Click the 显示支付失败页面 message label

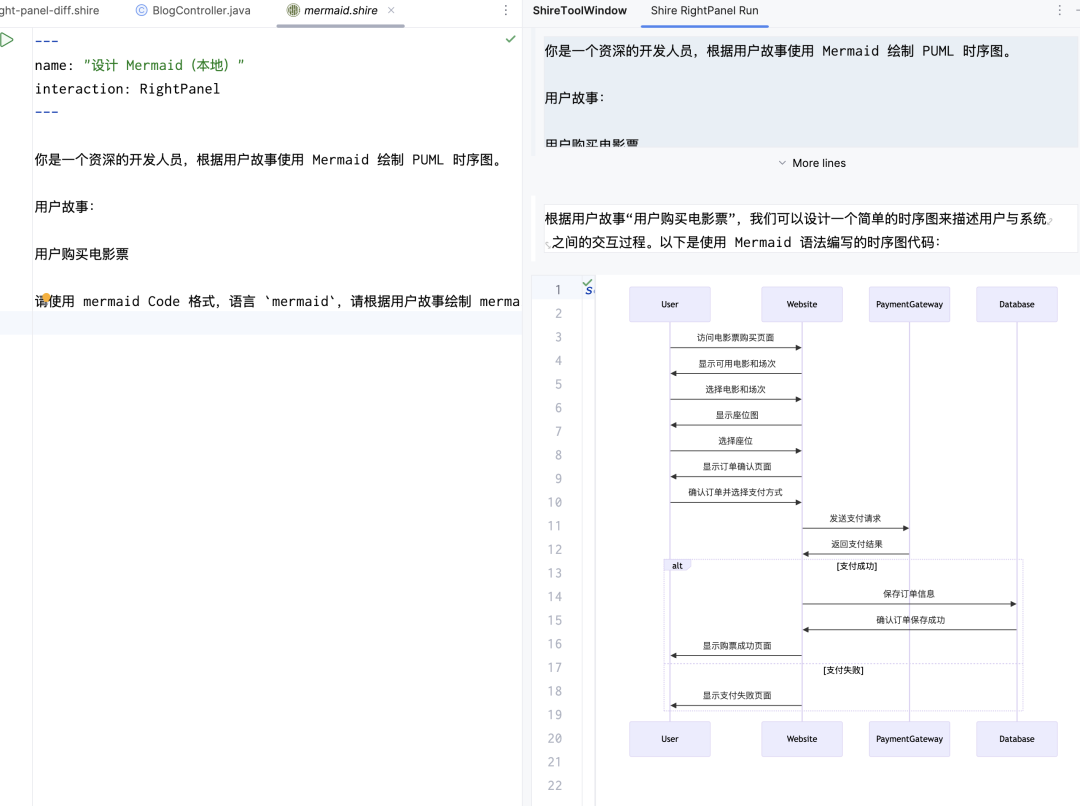point(737,696)
